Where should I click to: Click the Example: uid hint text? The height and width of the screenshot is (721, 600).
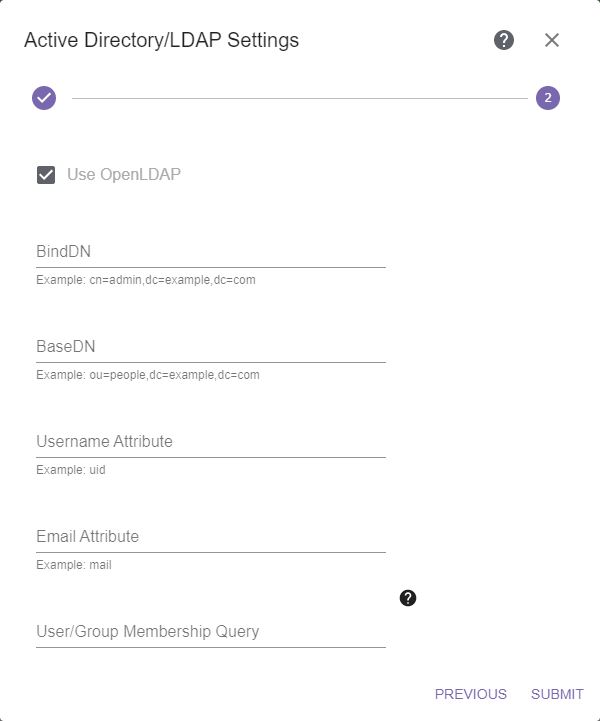71,470
